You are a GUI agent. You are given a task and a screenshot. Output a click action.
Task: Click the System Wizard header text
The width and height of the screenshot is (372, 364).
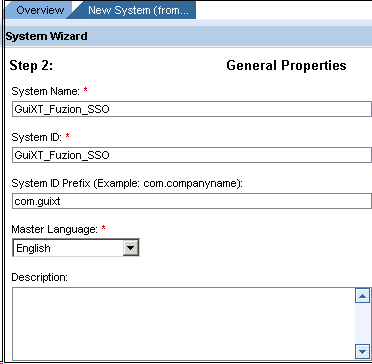[46, 36]
